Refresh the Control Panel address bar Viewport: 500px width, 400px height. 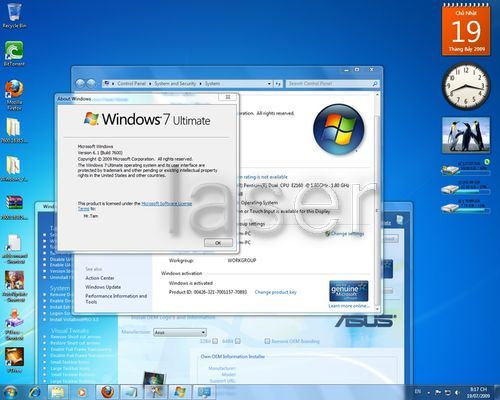click(x=278, y=84)
